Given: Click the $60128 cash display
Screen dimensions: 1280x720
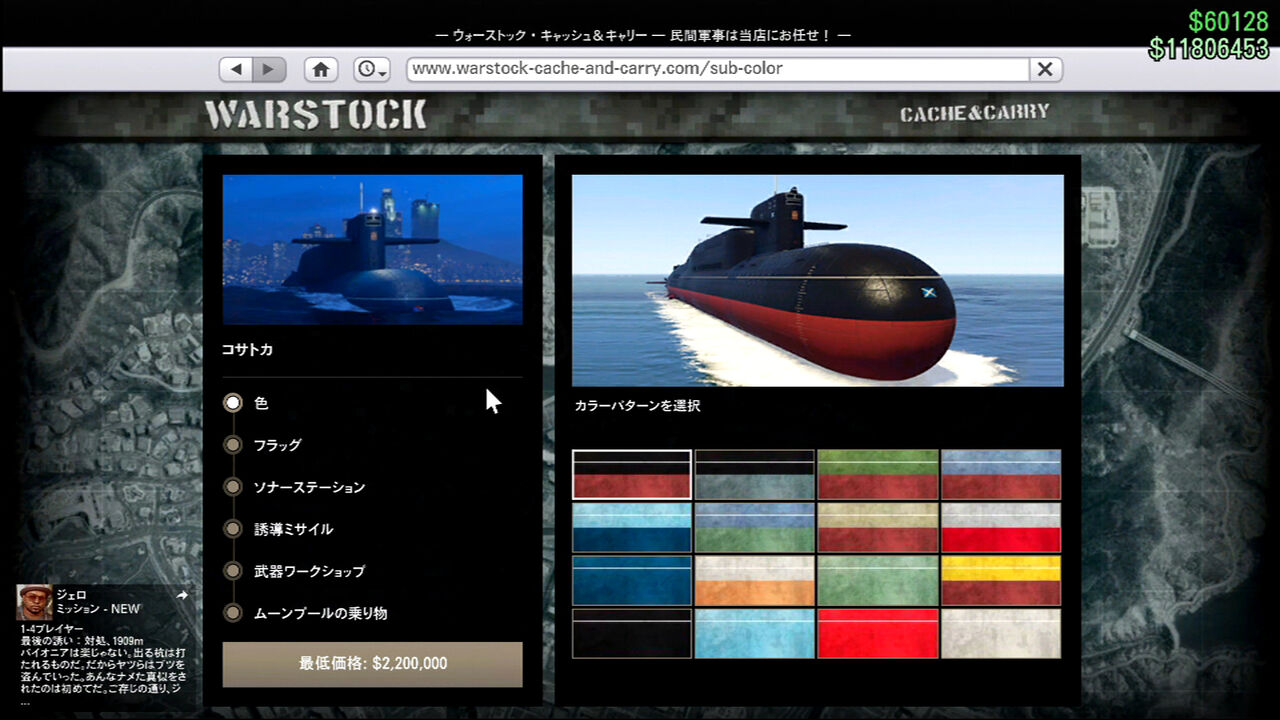Looking at the screenshot, I should (x=1228, y=21).
